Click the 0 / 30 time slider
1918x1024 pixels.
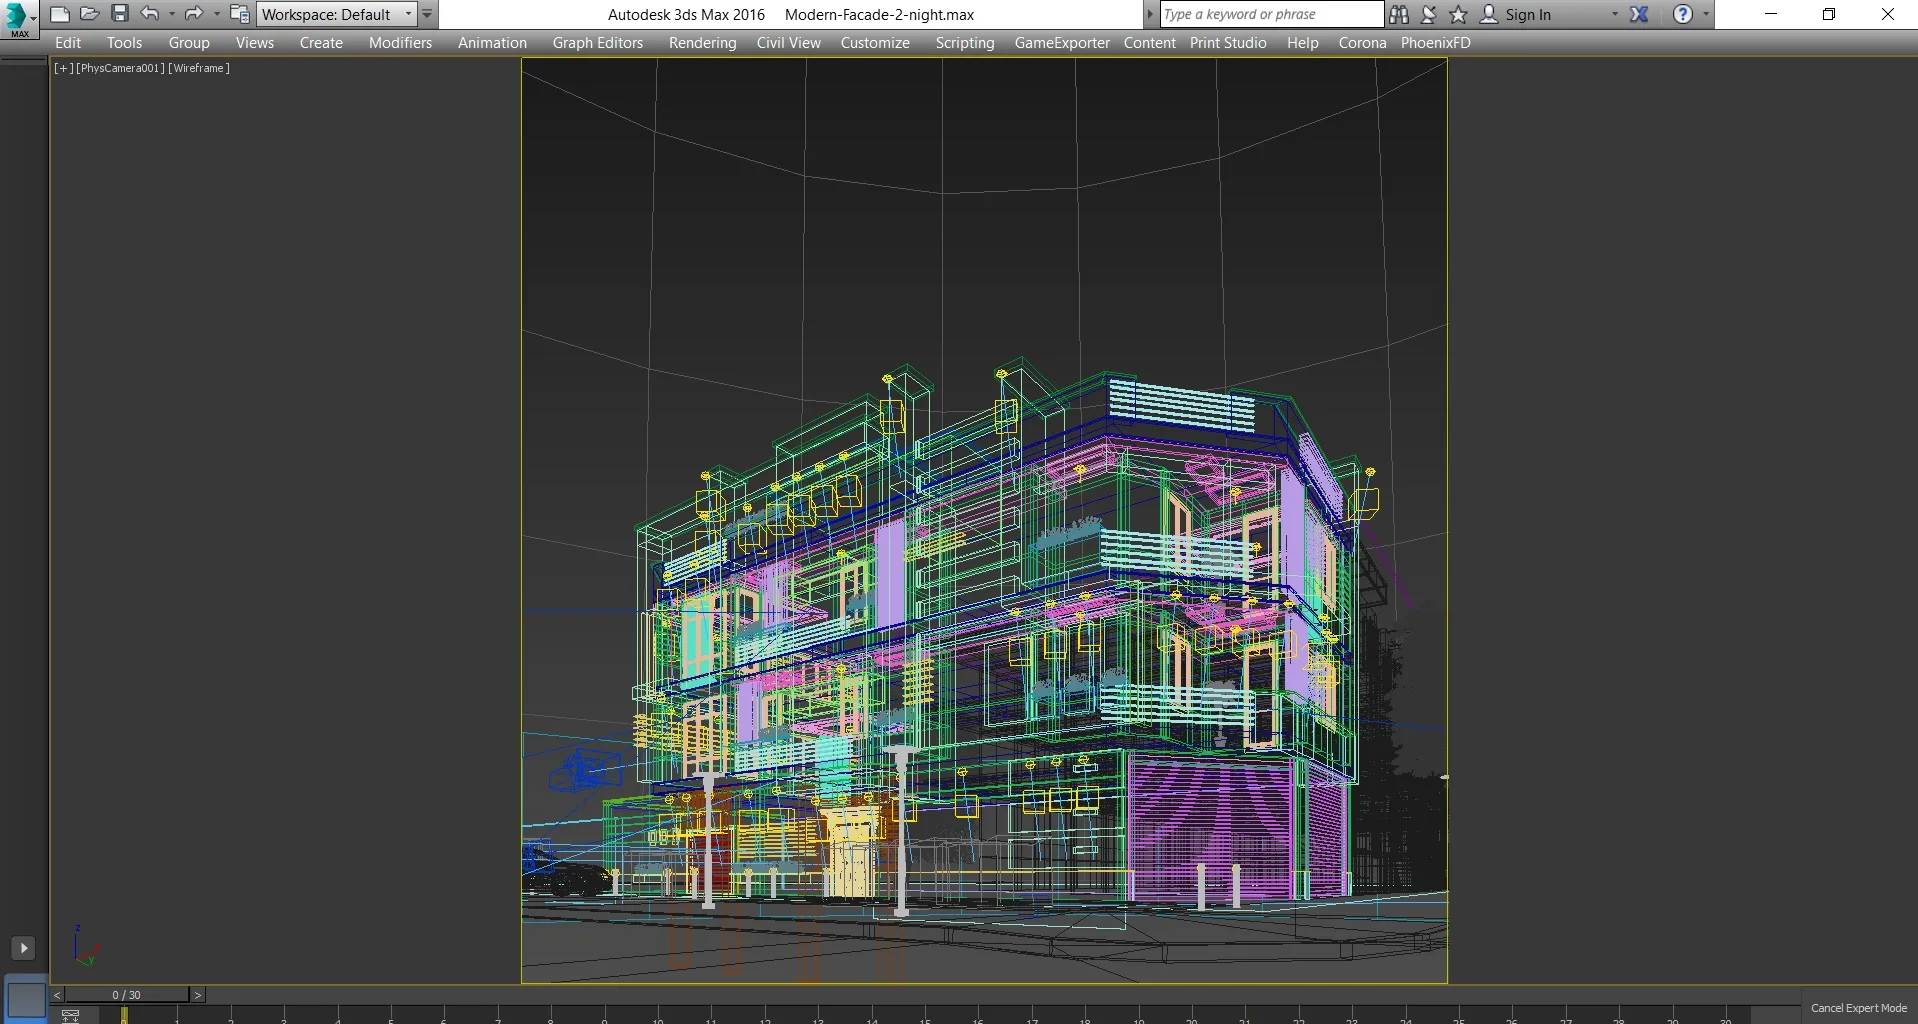pos(127,995)
